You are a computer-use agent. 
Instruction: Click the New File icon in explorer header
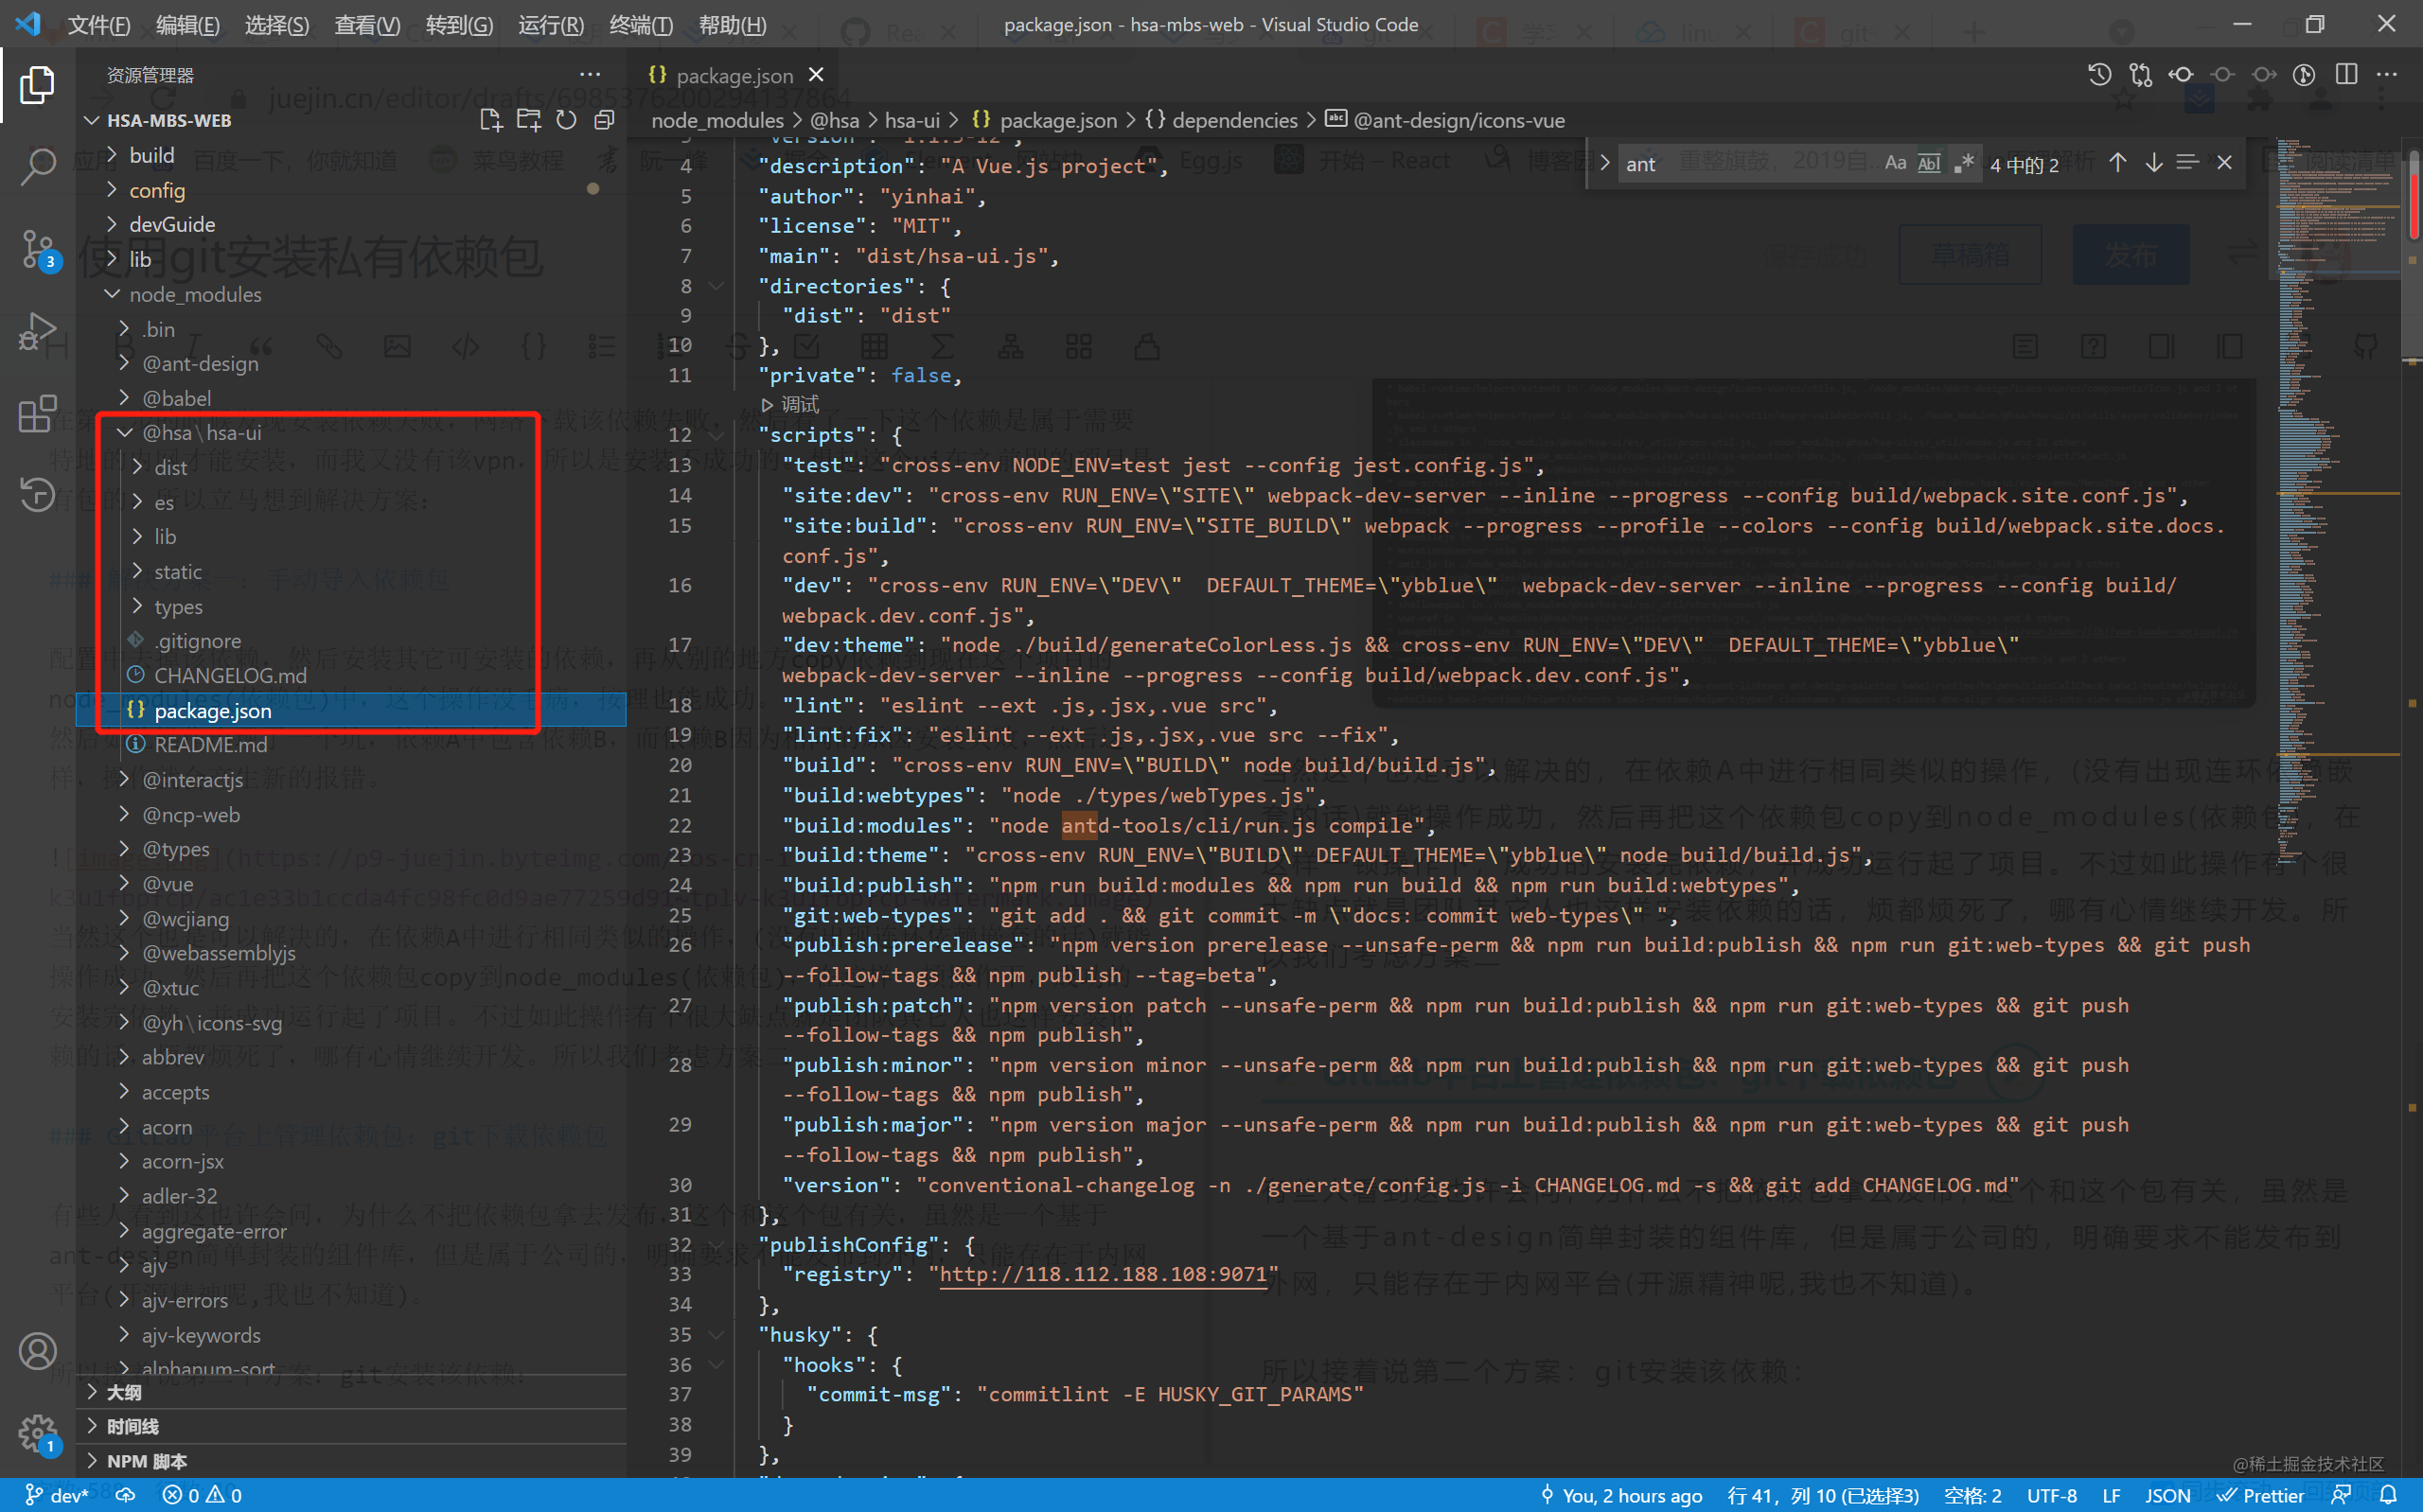click(x=490, y=120)
